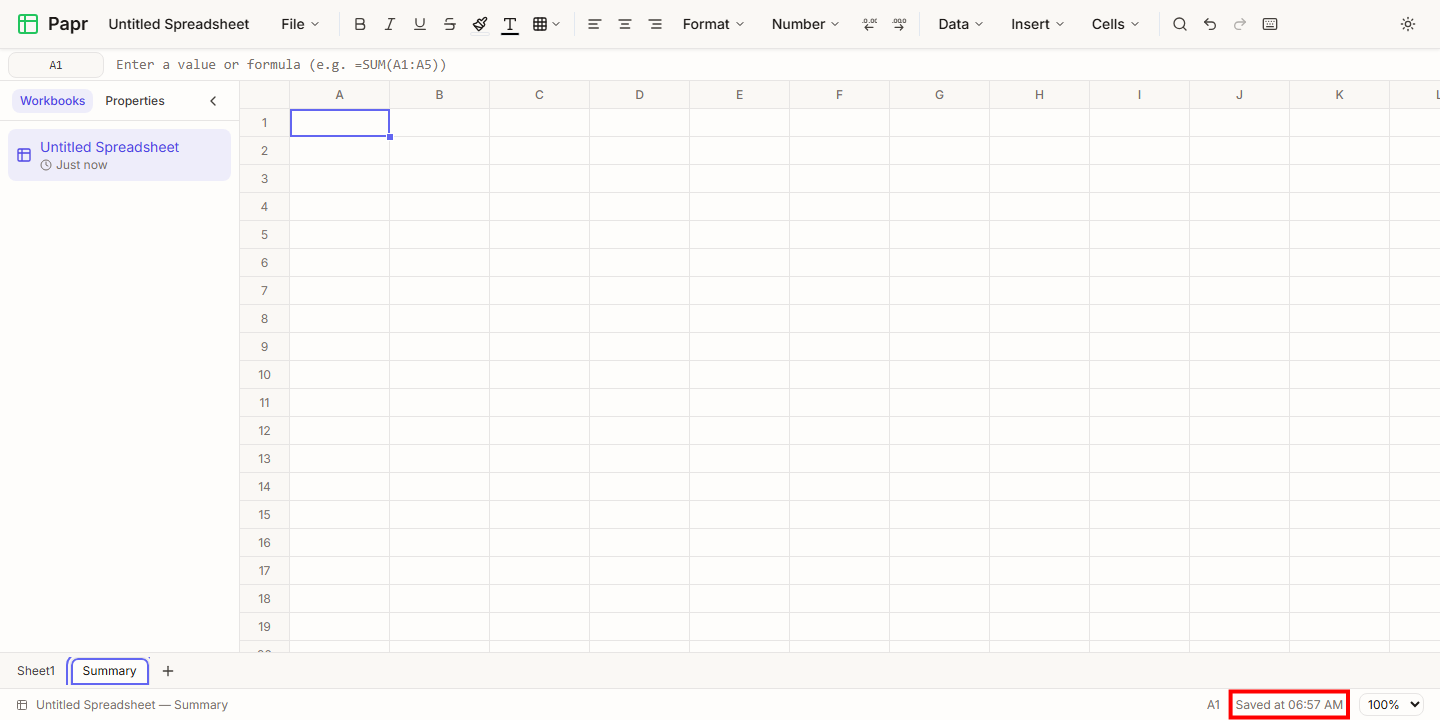Open the Cells menu

1115,24
